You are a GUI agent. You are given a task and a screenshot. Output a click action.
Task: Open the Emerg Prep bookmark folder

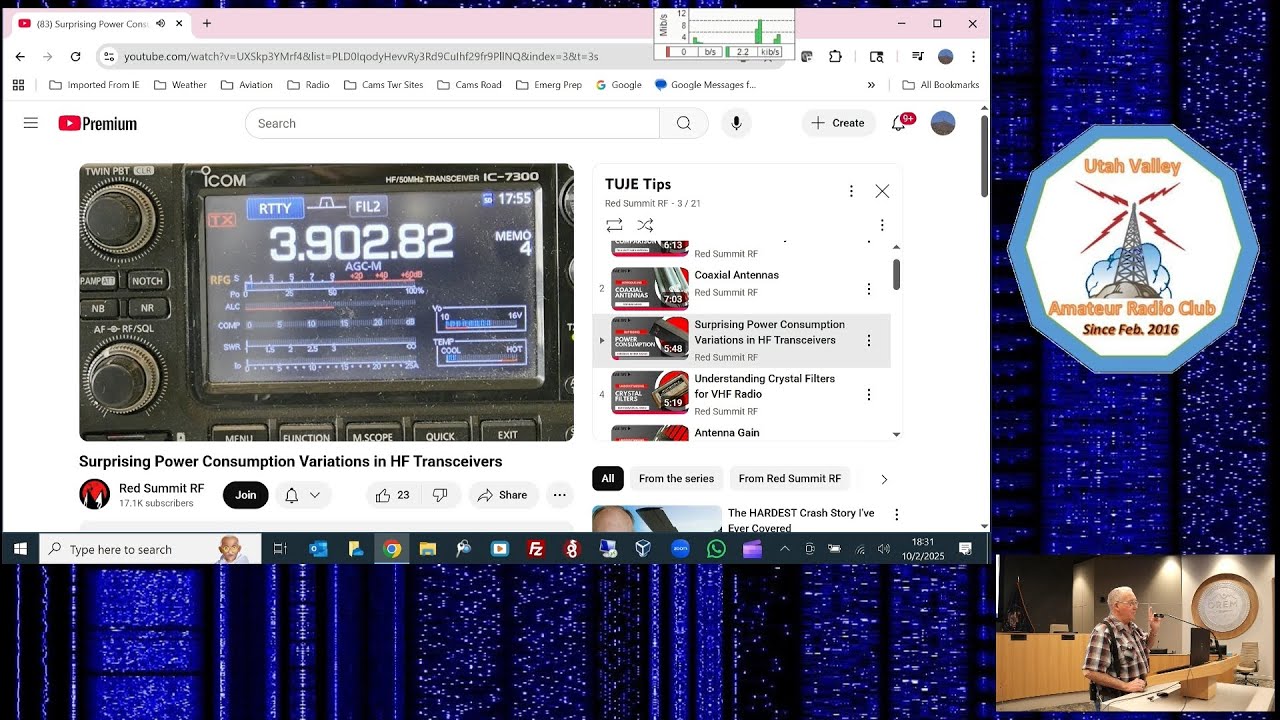click(x=549, y=85)
